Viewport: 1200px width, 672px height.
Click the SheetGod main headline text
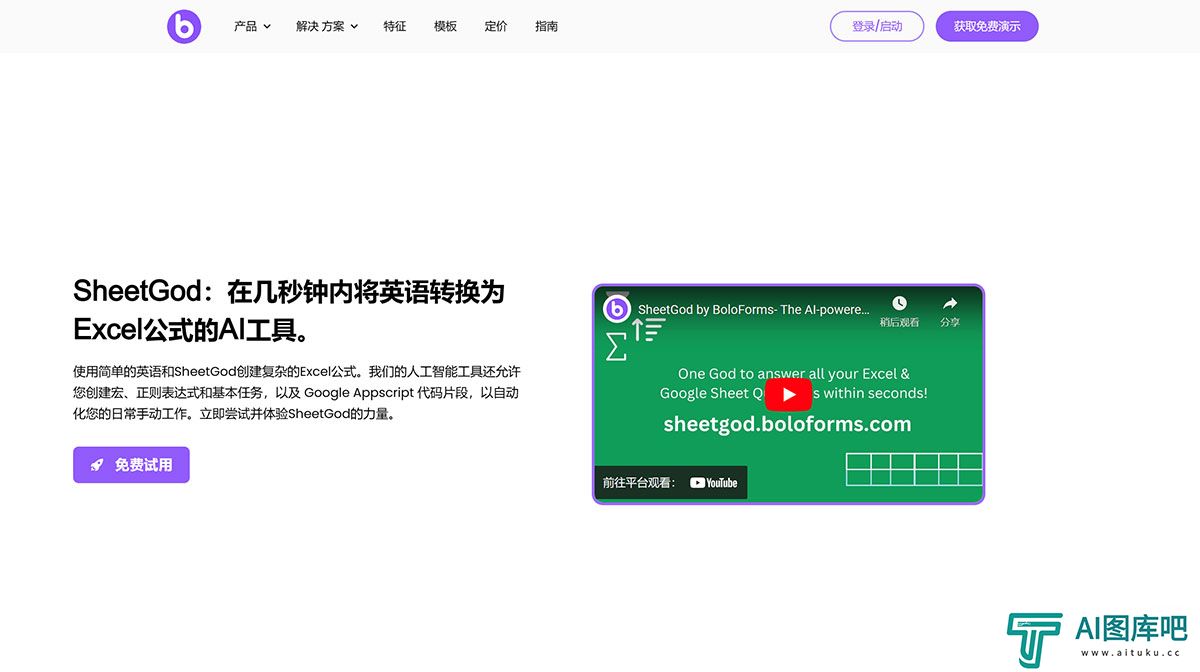click(x=289, y=310)
